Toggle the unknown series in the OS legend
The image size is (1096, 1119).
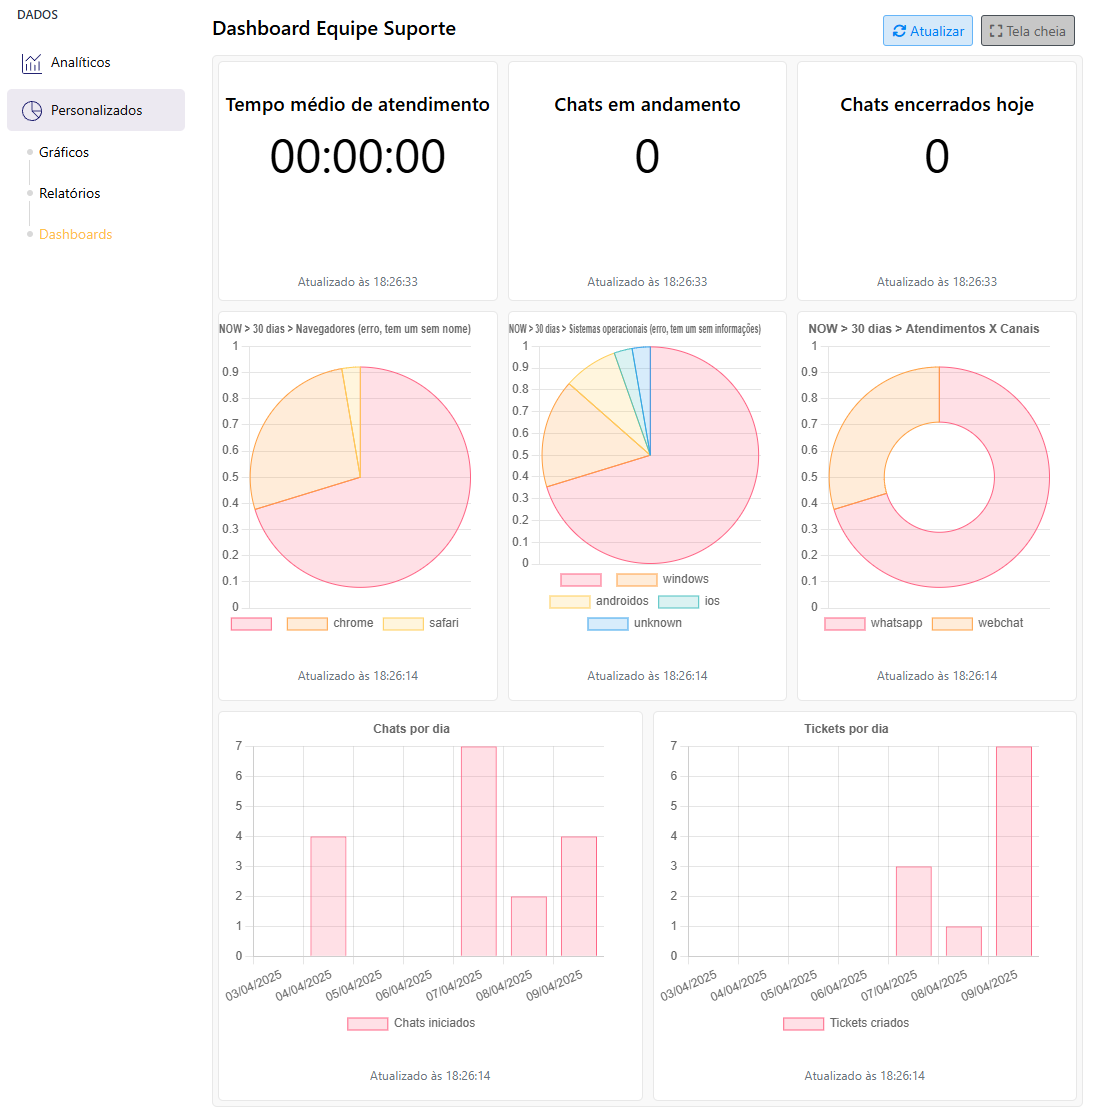click(633, 623)
